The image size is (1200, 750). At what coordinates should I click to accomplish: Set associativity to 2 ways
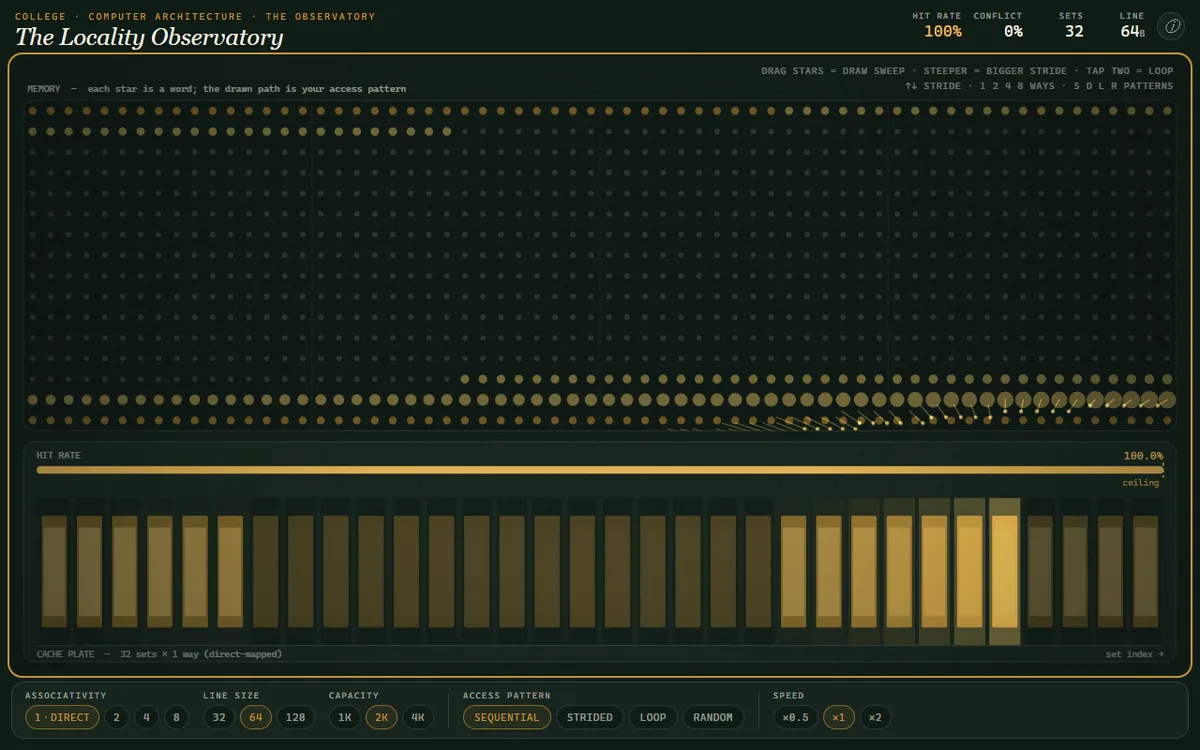[x=117, y=717]
